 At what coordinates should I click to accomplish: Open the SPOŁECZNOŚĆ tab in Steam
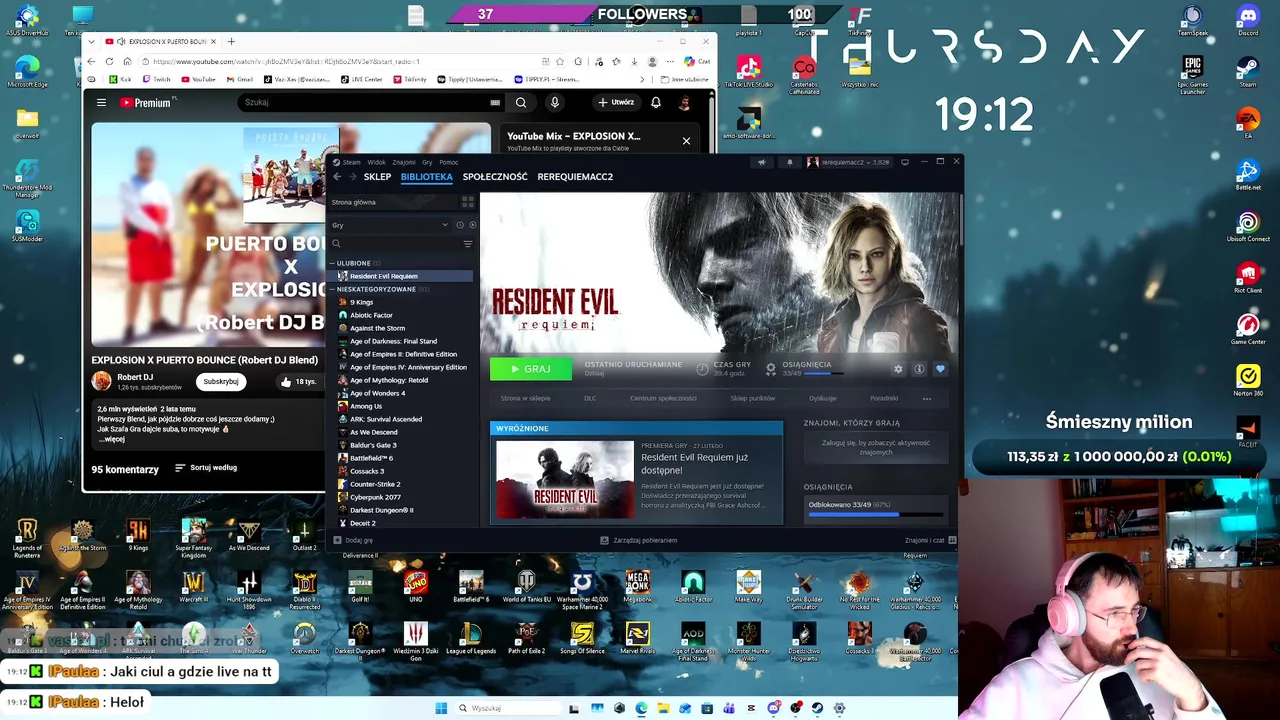click(x=495, y=177)
